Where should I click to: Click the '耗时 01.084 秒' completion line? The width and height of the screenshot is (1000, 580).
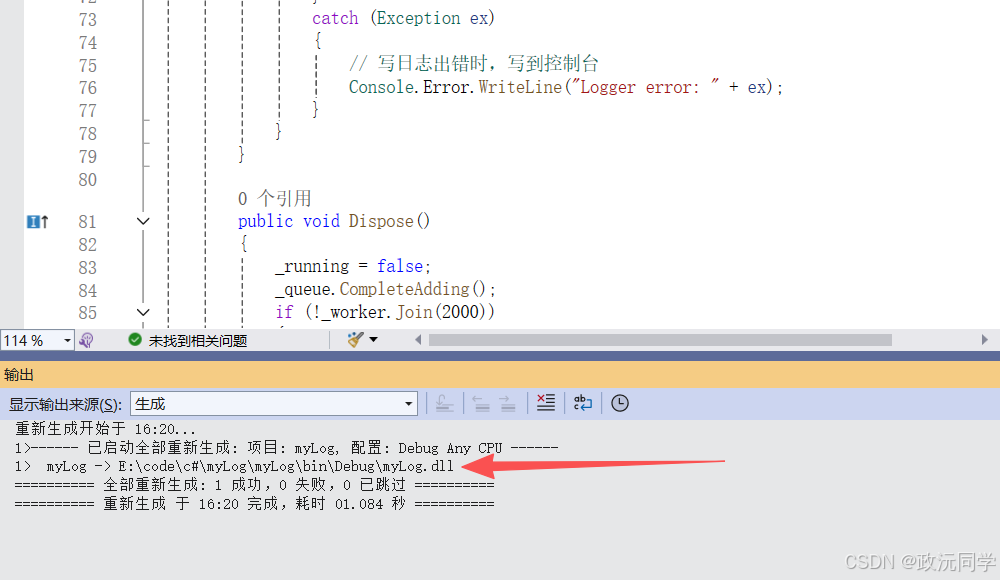point(254,504)
